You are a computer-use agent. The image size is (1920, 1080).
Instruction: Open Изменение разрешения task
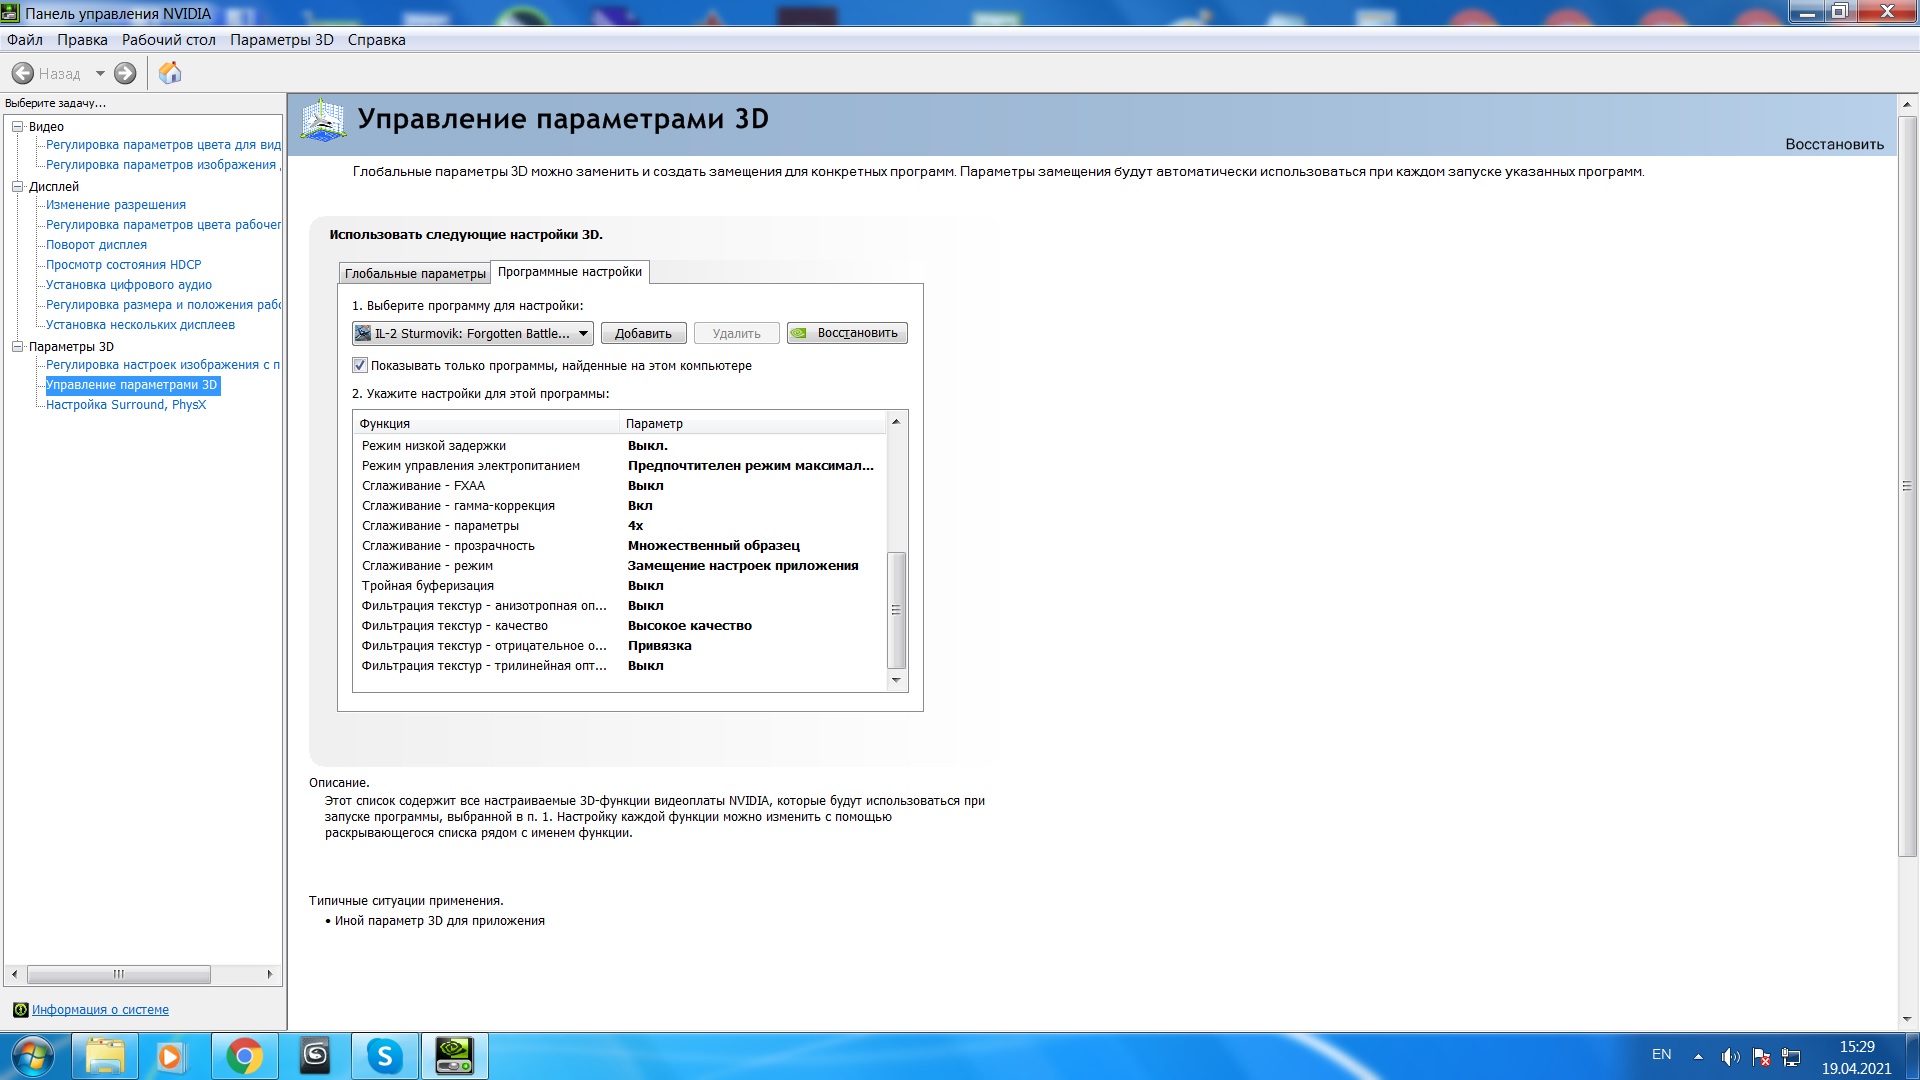coord(116,205)
